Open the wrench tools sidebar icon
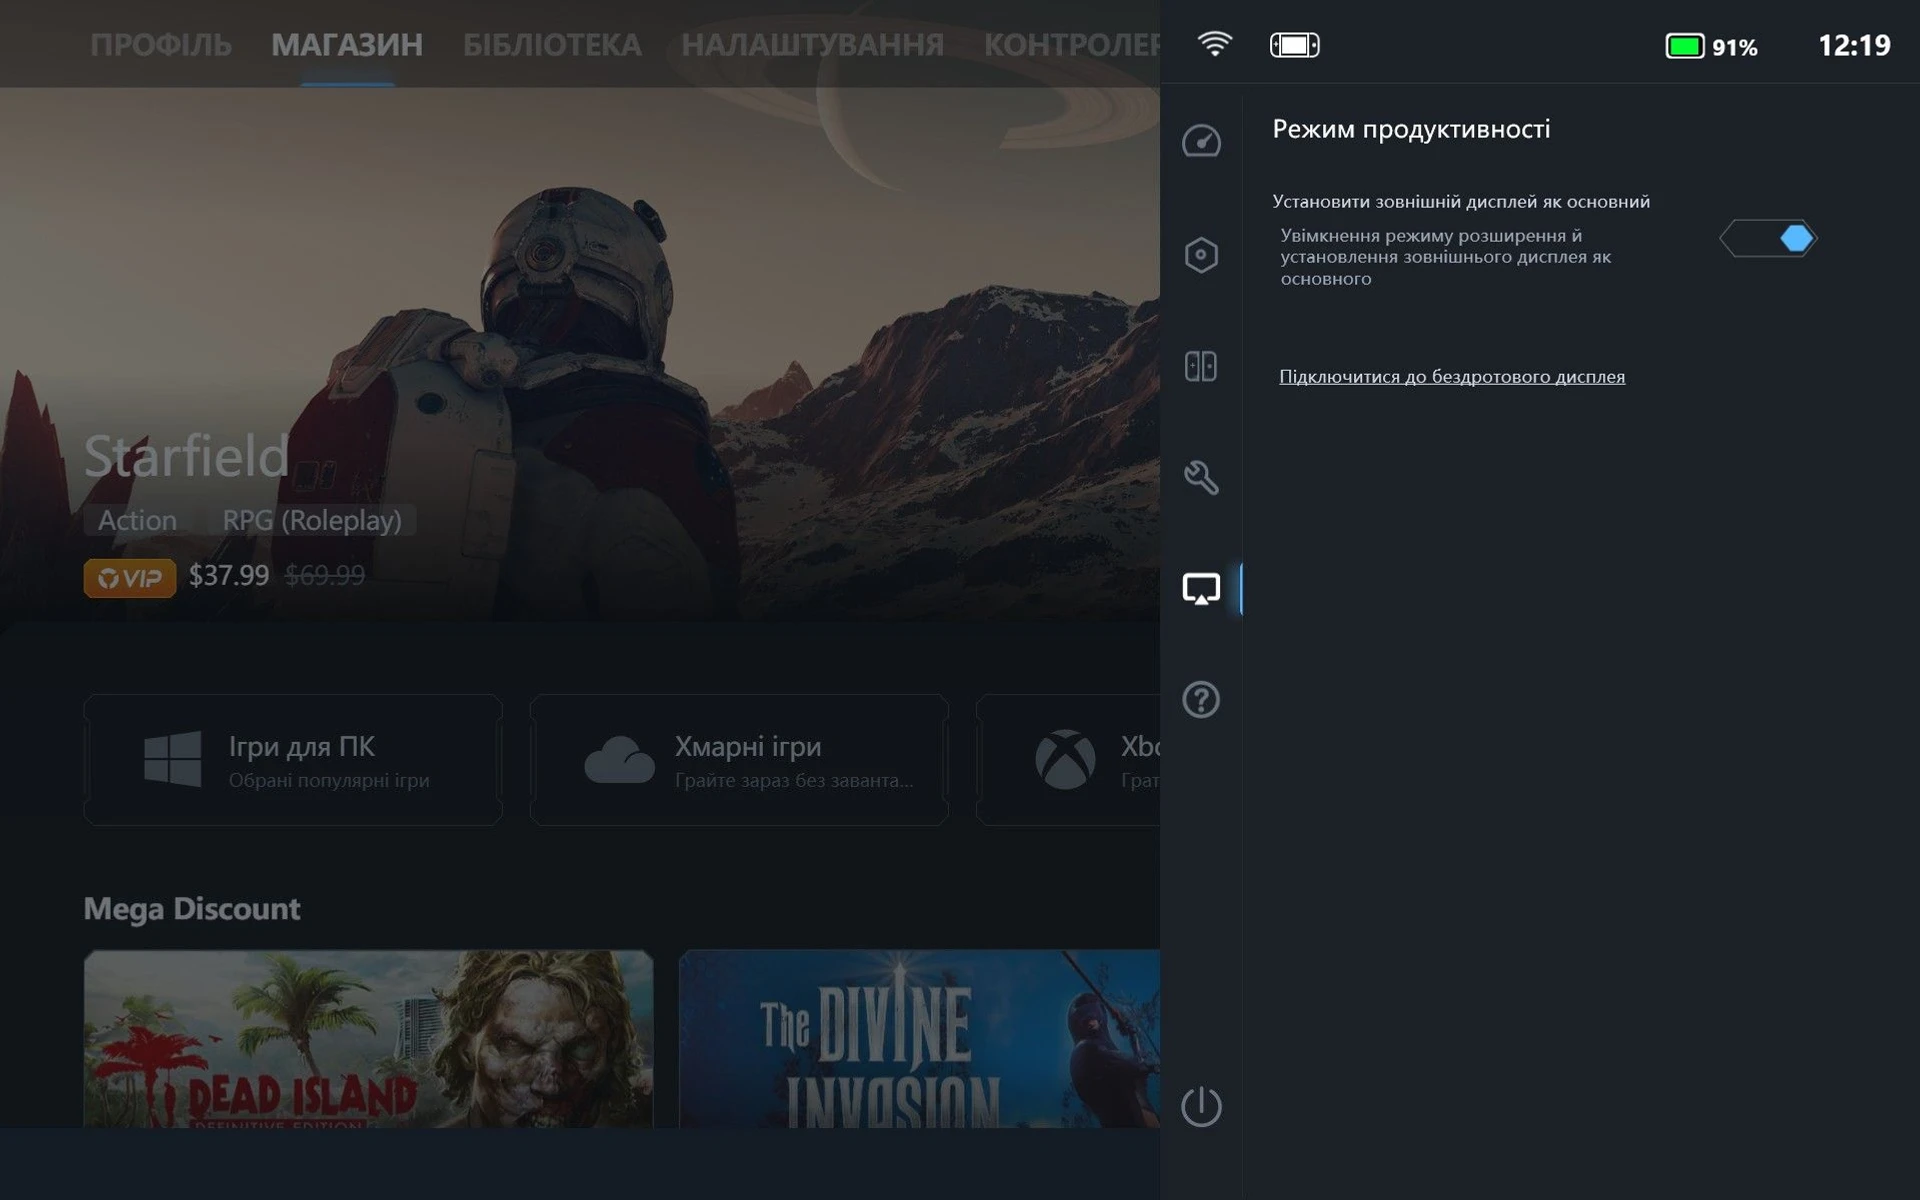Screen dimensions: 1920x1200 point(1201,477)
